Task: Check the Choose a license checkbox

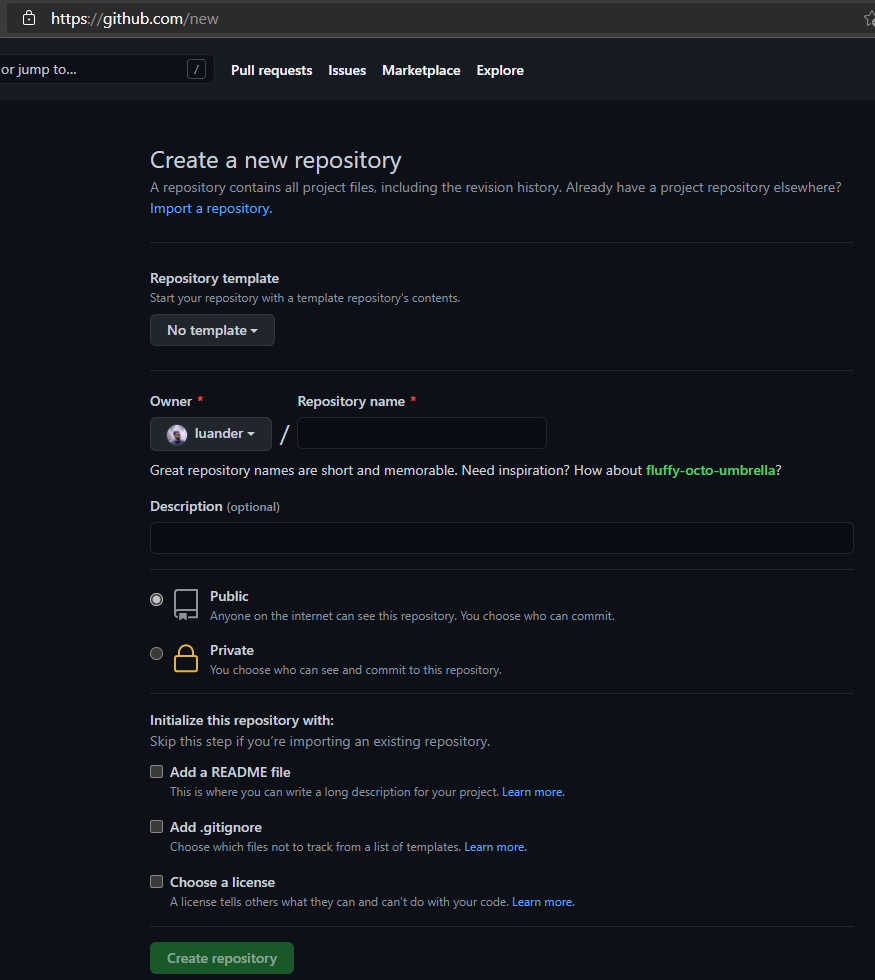Action: [156, 881]
